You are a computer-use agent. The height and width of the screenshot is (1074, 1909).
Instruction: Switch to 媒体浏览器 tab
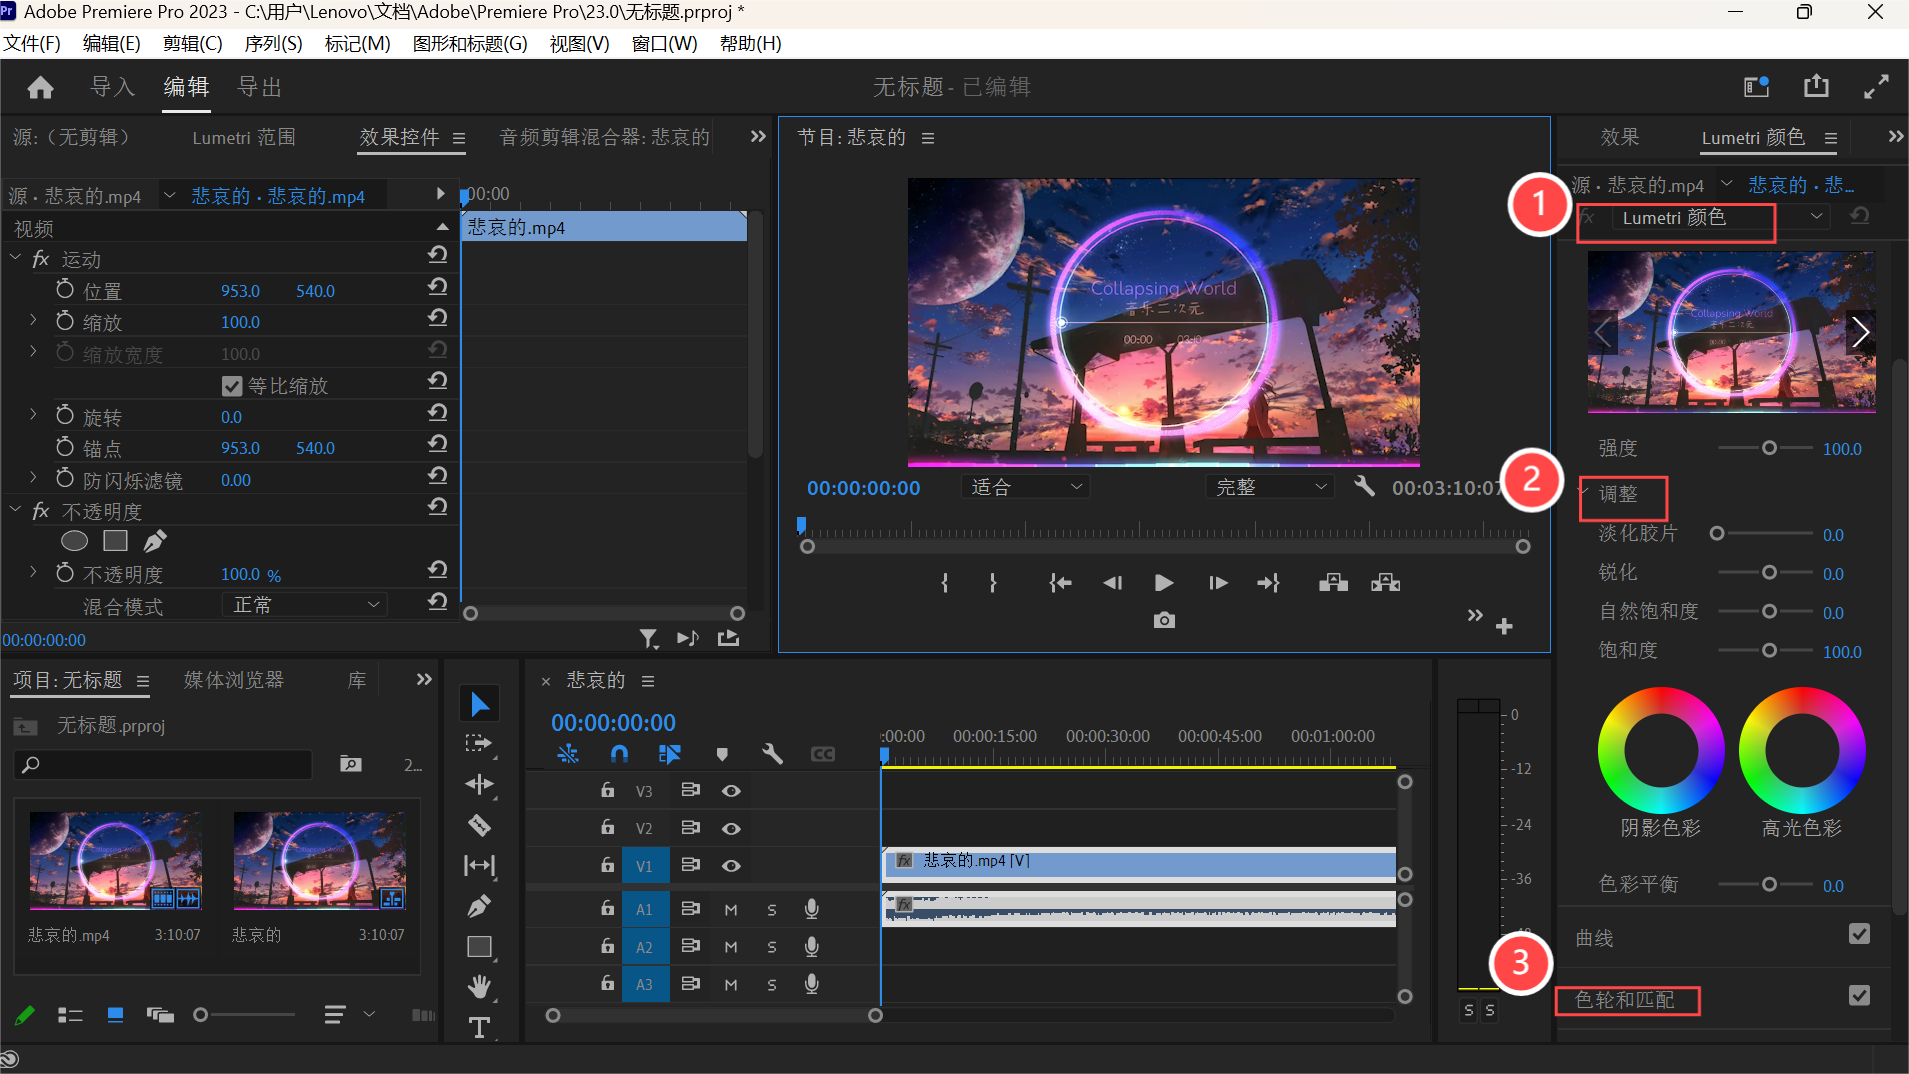[x=234, y=680]
